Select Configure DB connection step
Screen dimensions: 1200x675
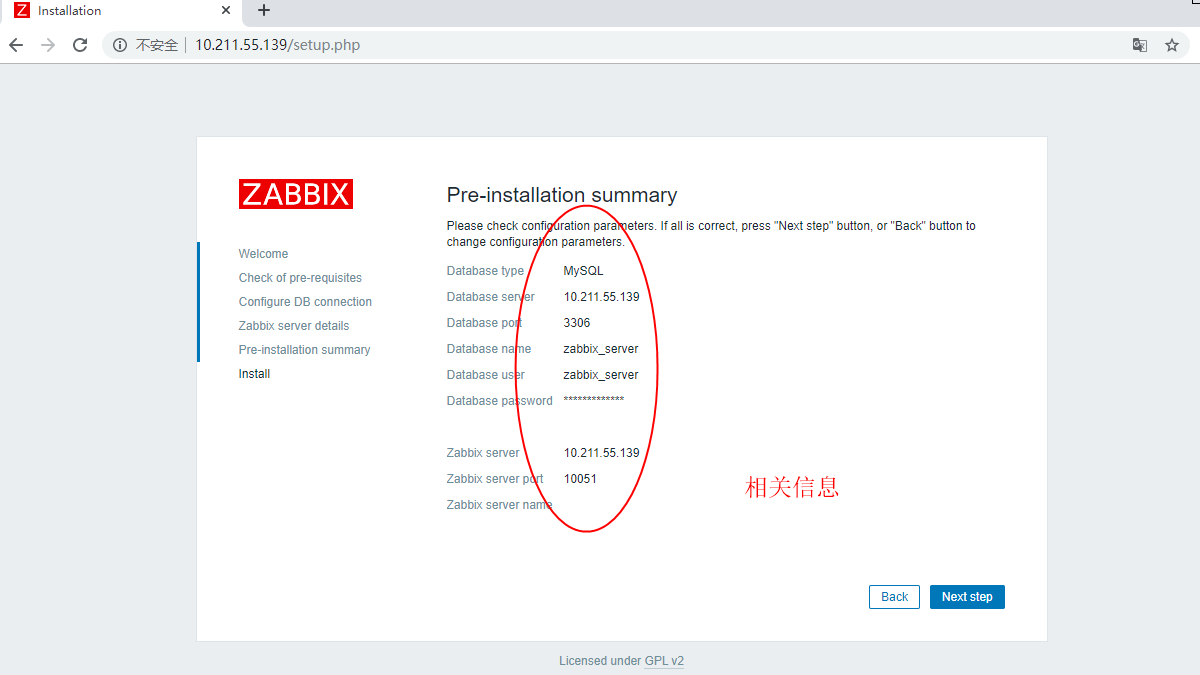(x=305, y=302)
